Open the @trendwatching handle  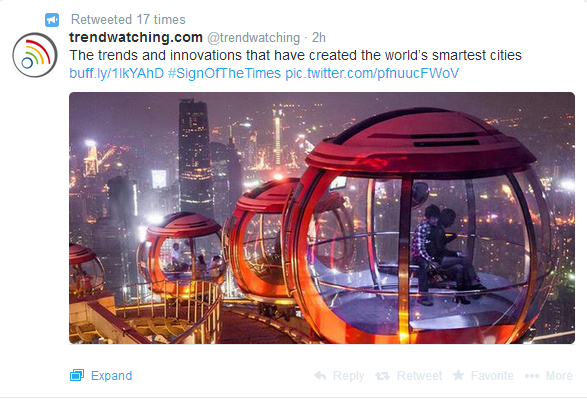coord(253,38)
